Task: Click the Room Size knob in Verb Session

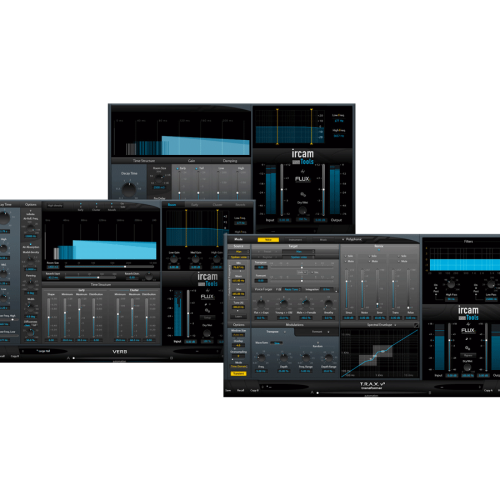Action: point(159,177)
